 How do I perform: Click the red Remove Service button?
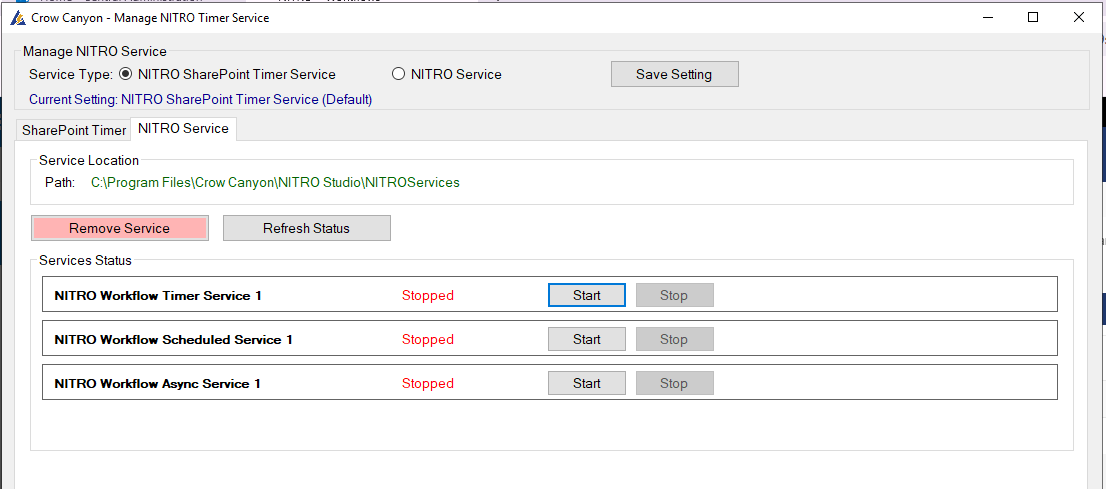[119, 228]
